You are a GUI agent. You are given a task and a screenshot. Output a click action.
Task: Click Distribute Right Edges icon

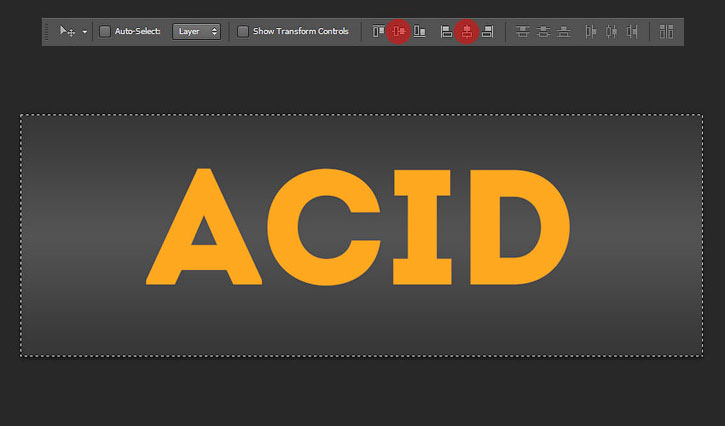632,31
